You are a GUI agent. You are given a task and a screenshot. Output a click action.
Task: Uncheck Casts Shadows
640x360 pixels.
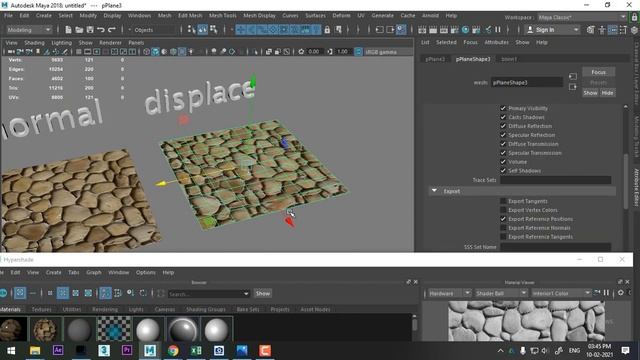coord(503,117)
